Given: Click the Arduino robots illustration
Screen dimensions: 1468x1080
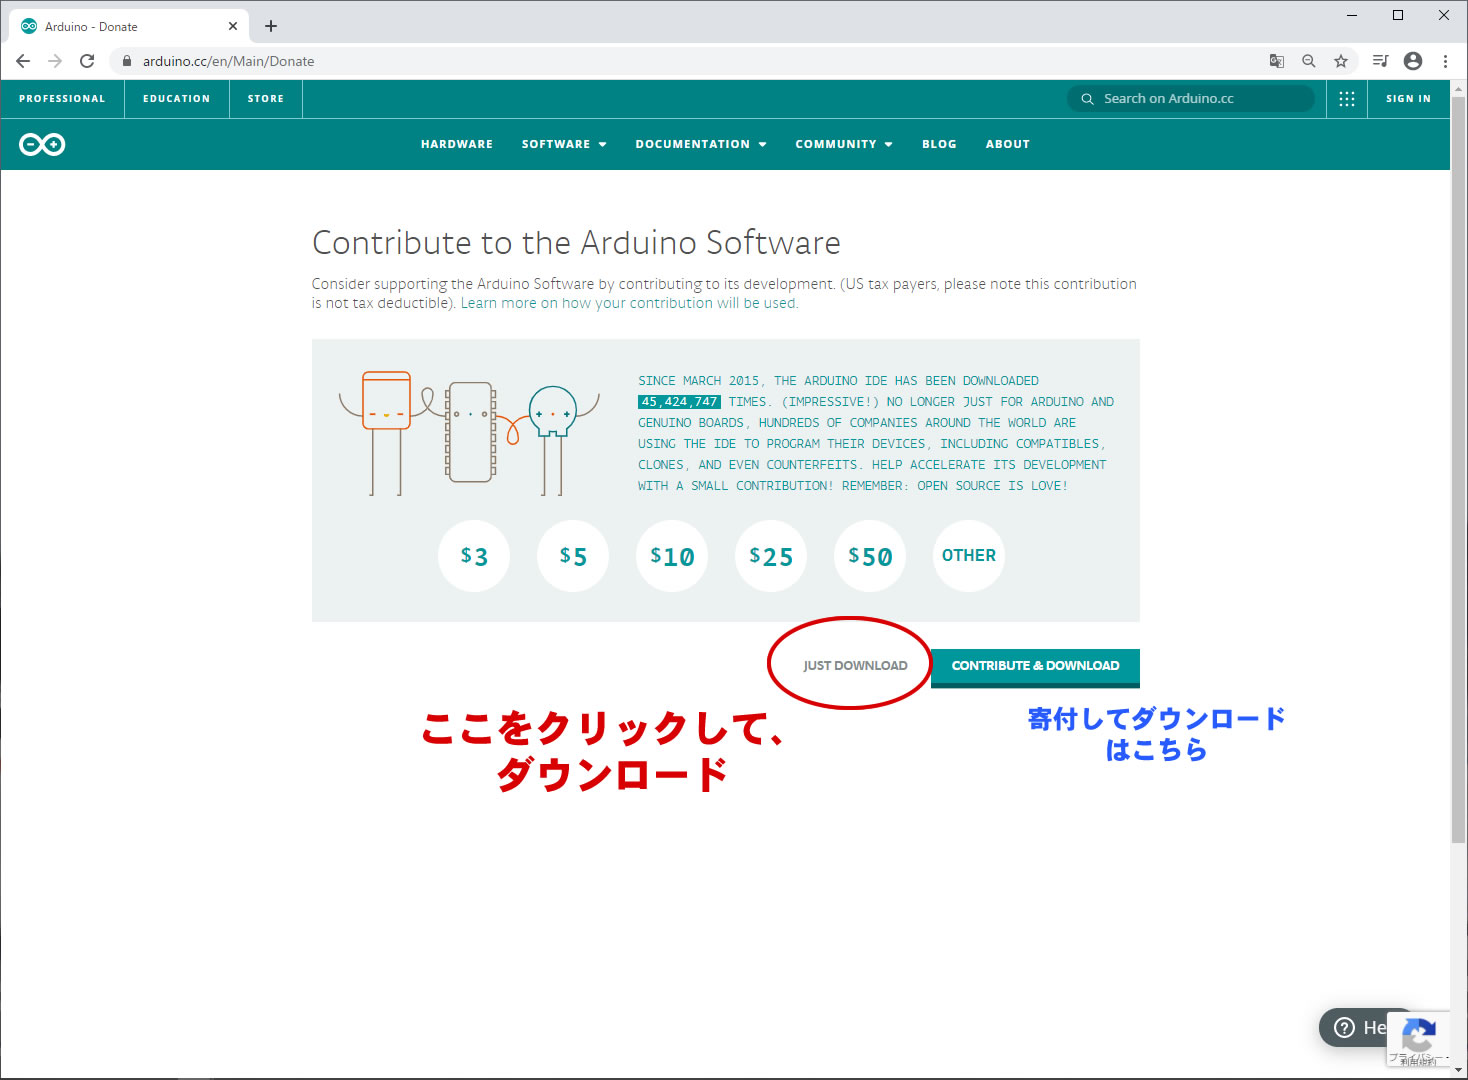Looking at the screenshot, I should 469,432.
